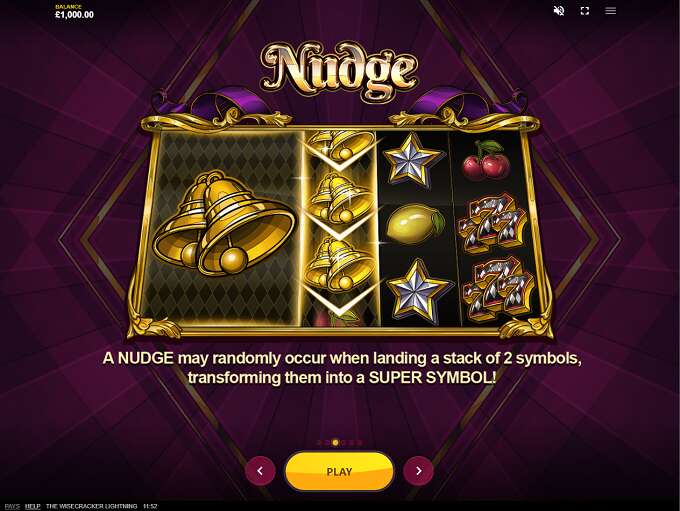
Task: Open the hamburger menu
Action: click(x=611, y=11)
